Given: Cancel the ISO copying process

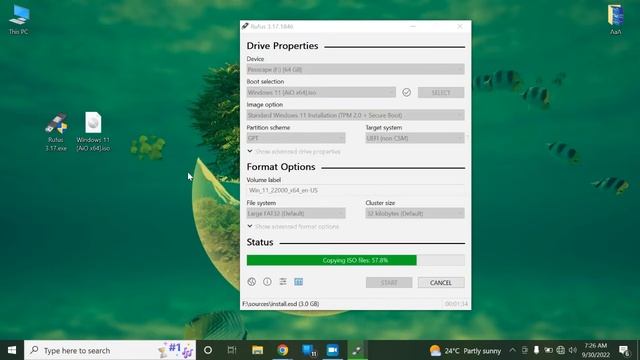Looking at the screenshot, I should [x=441, y=282].
